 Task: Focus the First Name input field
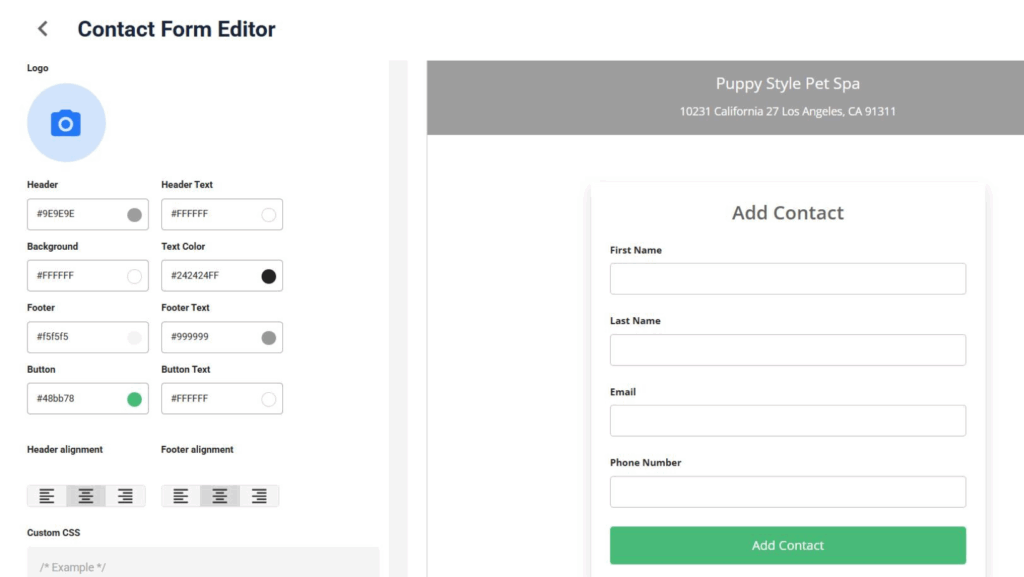pos(788,279)
